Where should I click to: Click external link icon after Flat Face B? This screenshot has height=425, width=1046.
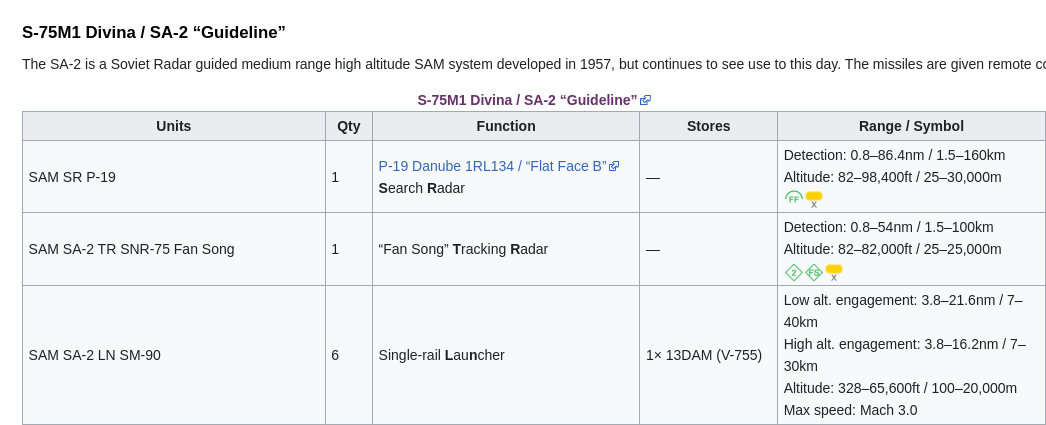click(614, 166)
